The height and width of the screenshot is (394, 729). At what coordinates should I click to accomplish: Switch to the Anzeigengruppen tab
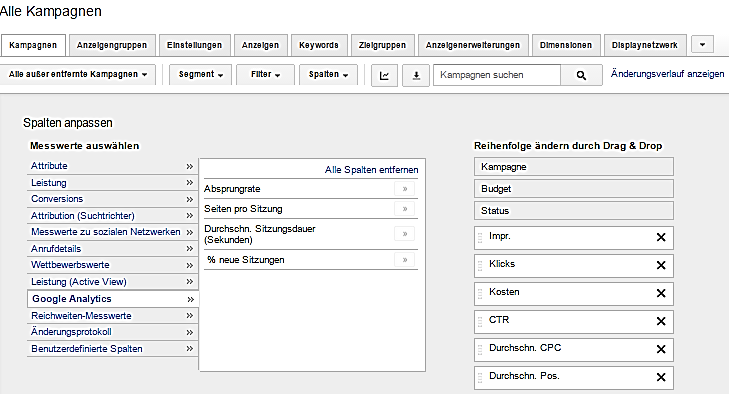(112, 45)
